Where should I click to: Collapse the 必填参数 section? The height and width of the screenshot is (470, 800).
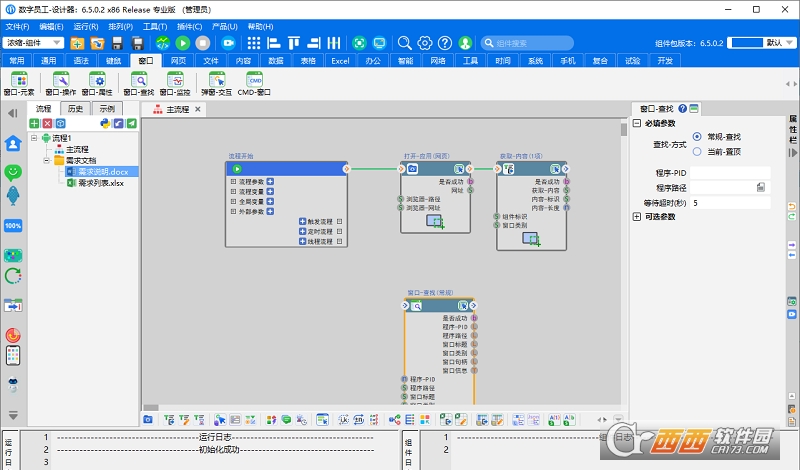click(x=637, y=123)
